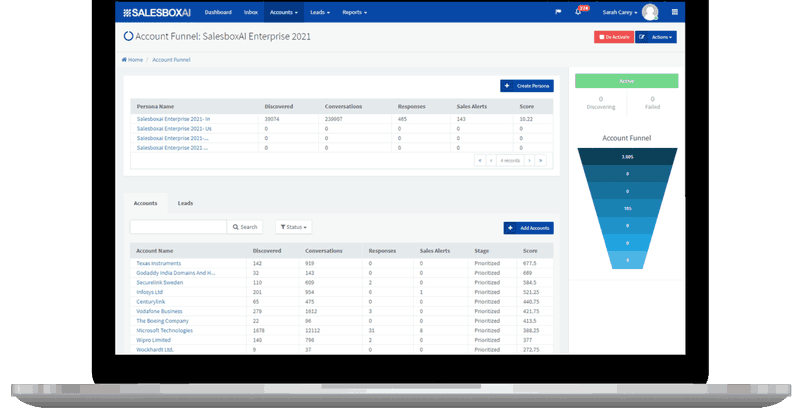The width and height of the screenshot is (800, 419).
Task: Jump to last page of persona records
Action: [x=540, y=160]
